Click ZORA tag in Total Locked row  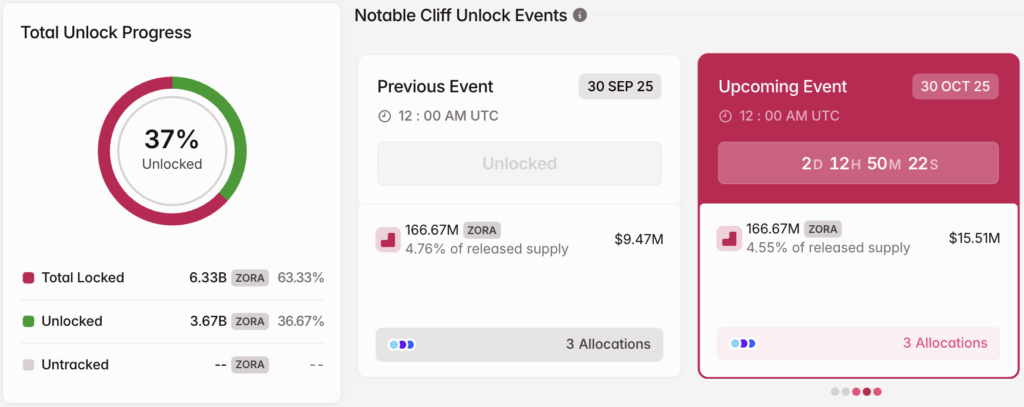pos(250,278)
